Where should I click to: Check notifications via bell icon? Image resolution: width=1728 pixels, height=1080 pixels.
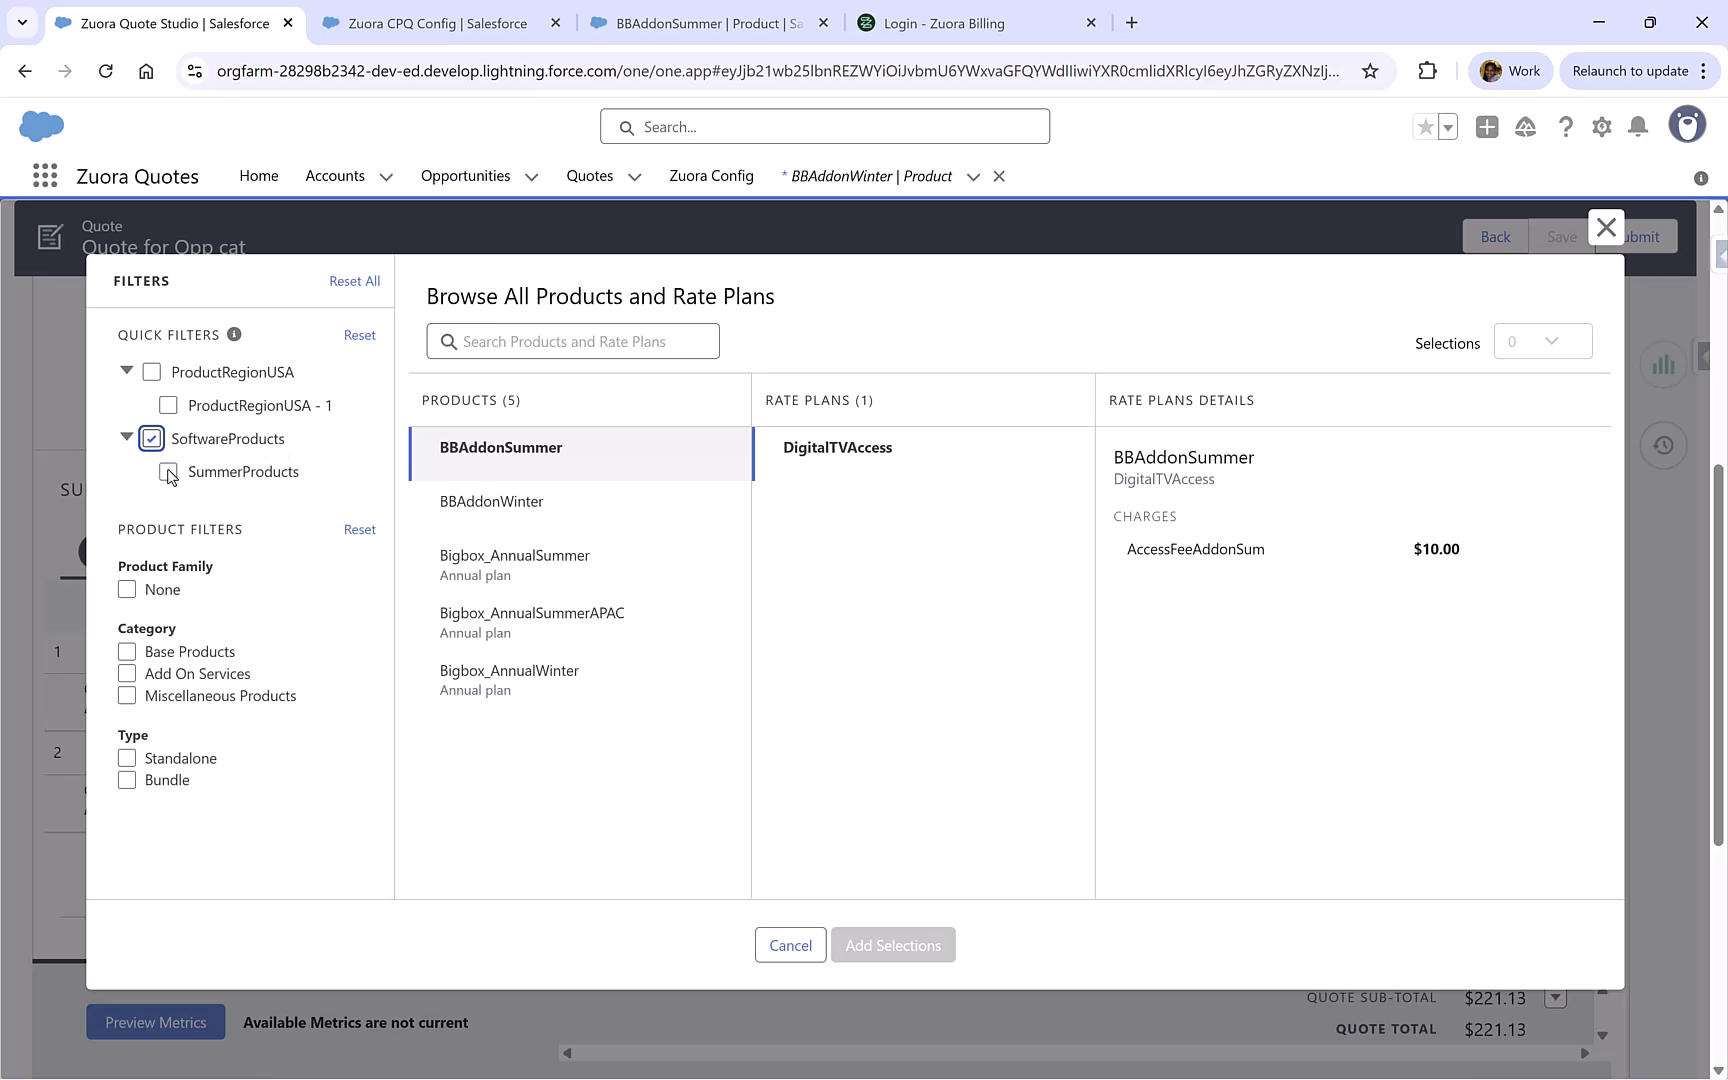coord(1637,127)
